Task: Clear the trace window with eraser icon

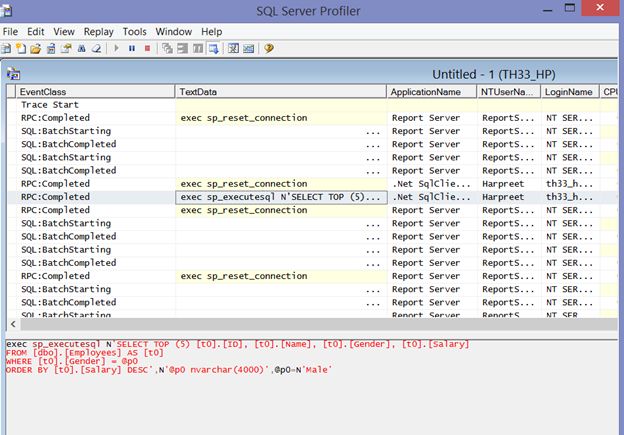Action: [96, 48]
